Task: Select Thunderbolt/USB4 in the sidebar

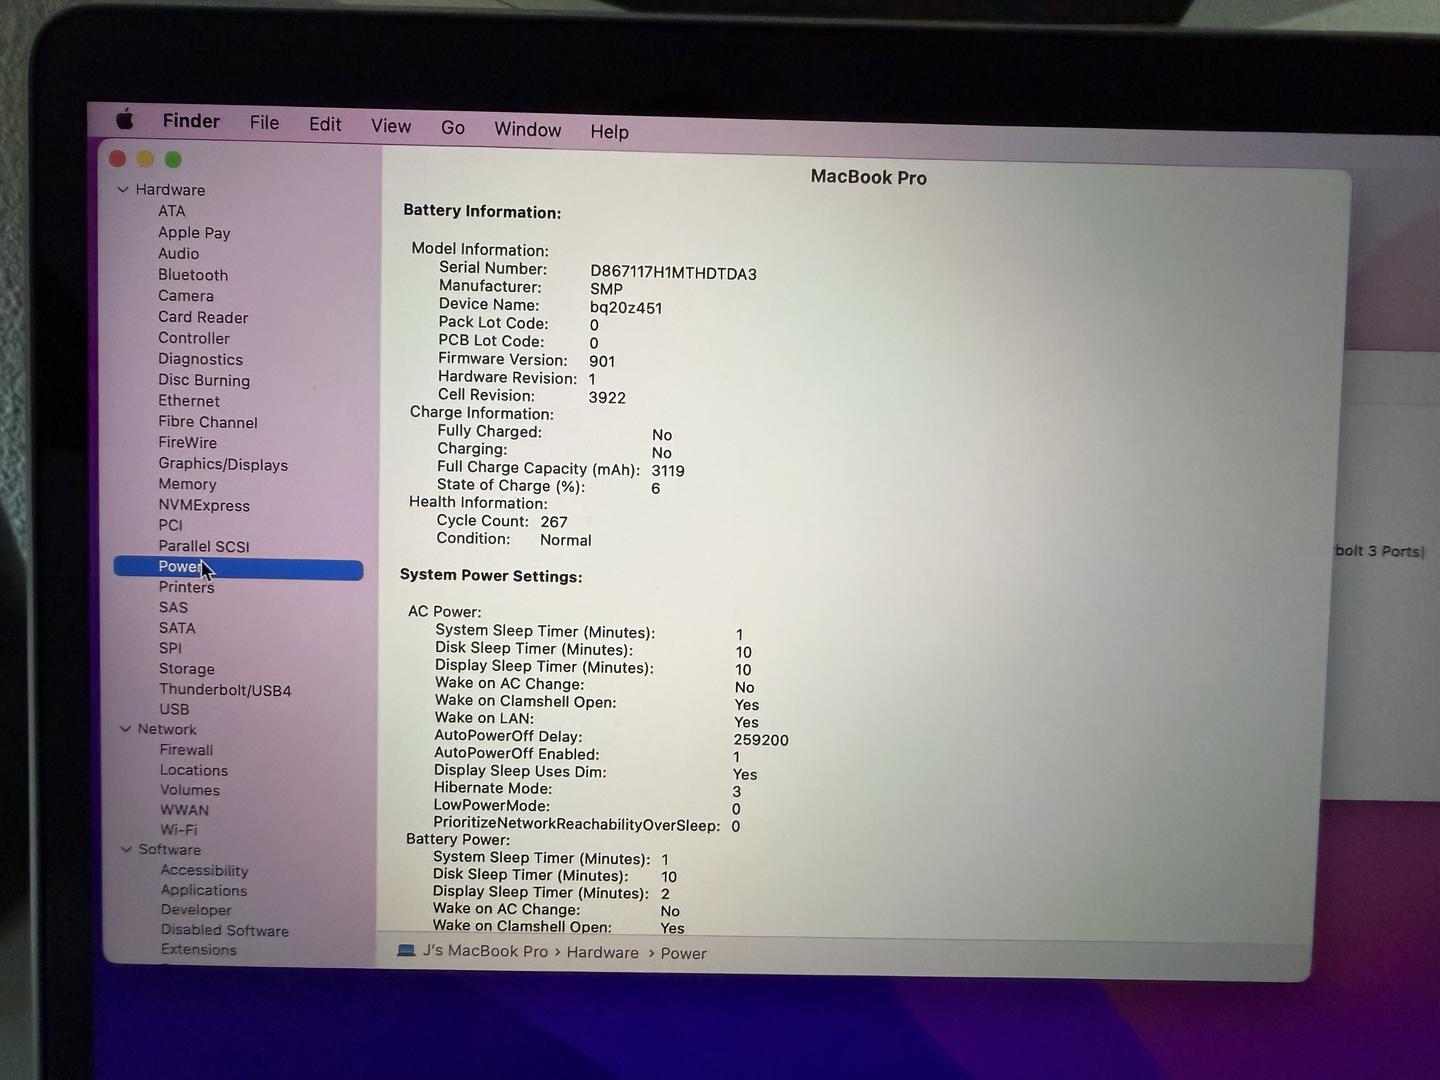Action: (225, 690)
